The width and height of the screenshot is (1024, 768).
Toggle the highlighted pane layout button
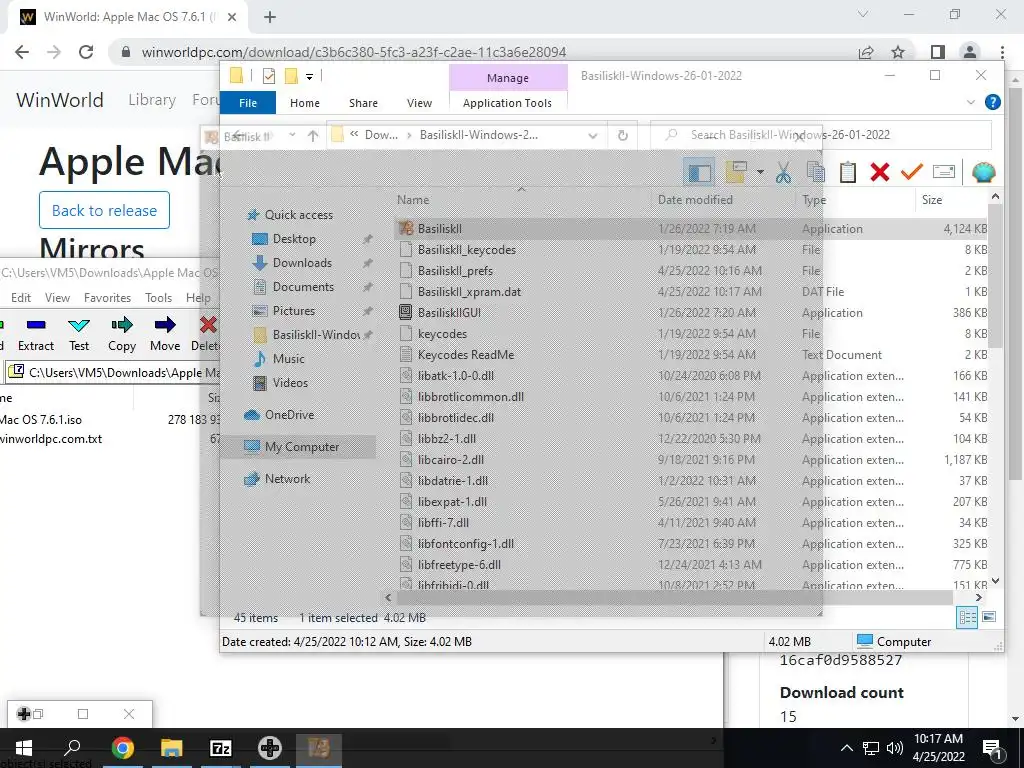pos(699,172)
